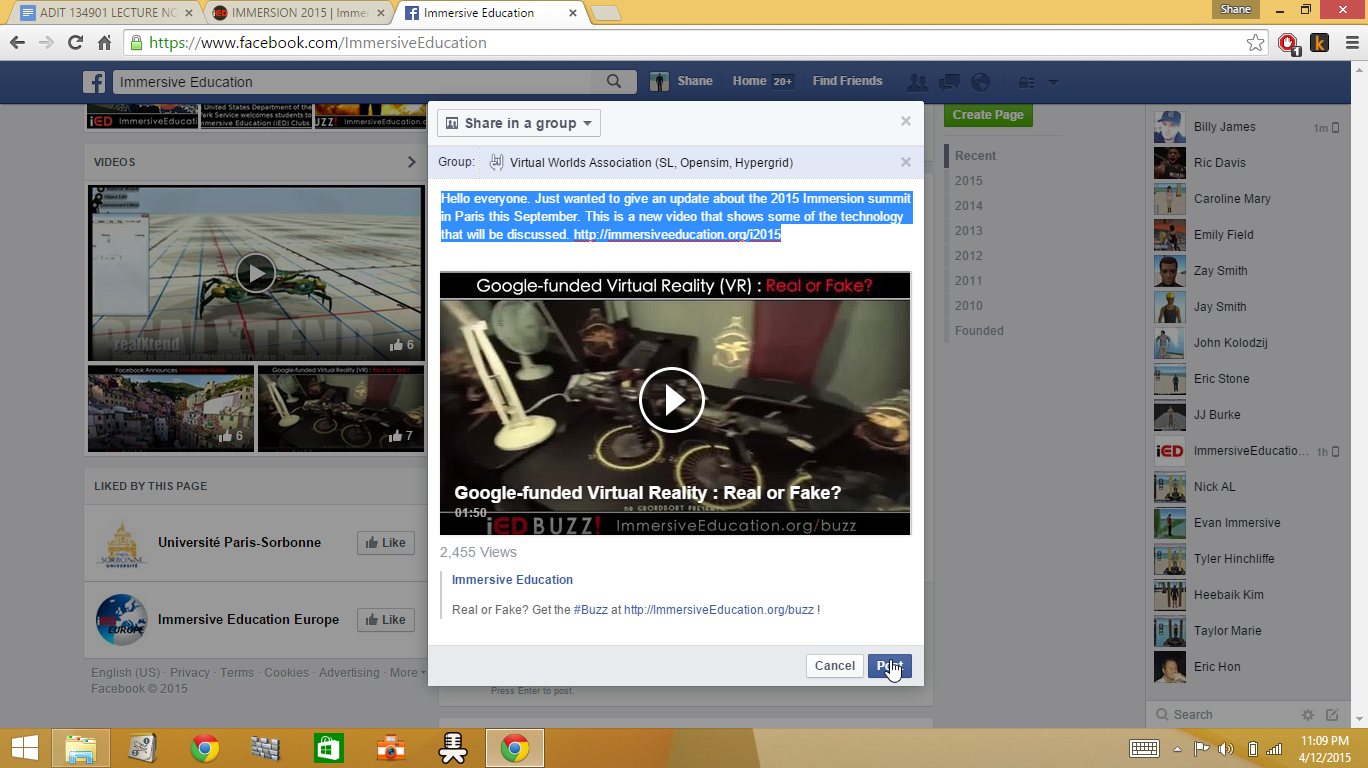This screenshot has height=768, width=1368.
Task: Click Find Friends in top bar
Action: click(847, 81)
